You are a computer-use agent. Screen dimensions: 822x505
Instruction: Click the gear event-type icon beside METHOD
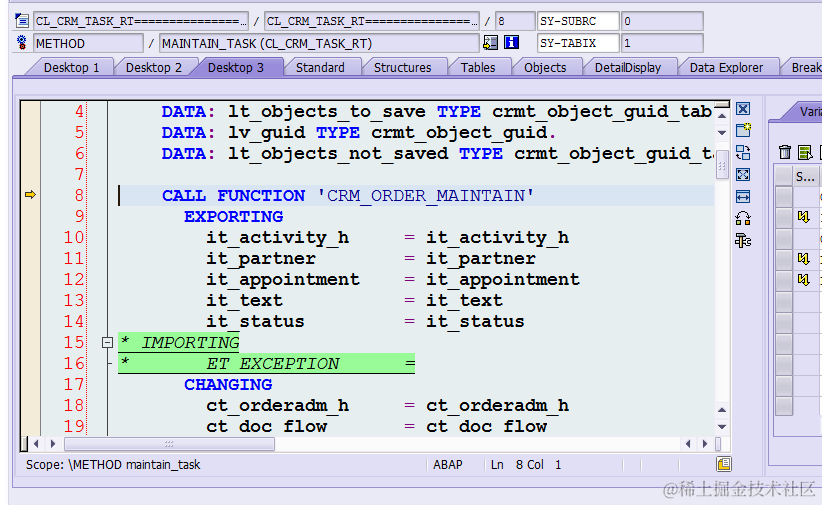pyautogui.click(x=22, y=42)
